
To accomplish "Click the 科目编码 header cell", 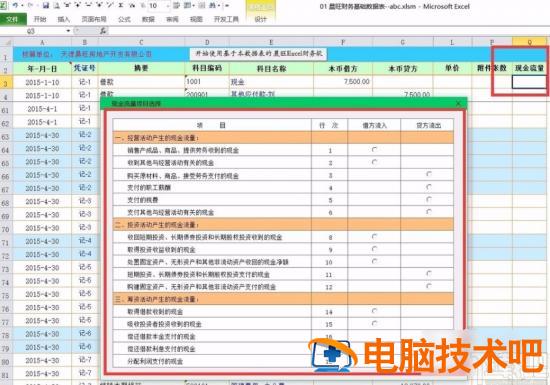I will 207,68.
